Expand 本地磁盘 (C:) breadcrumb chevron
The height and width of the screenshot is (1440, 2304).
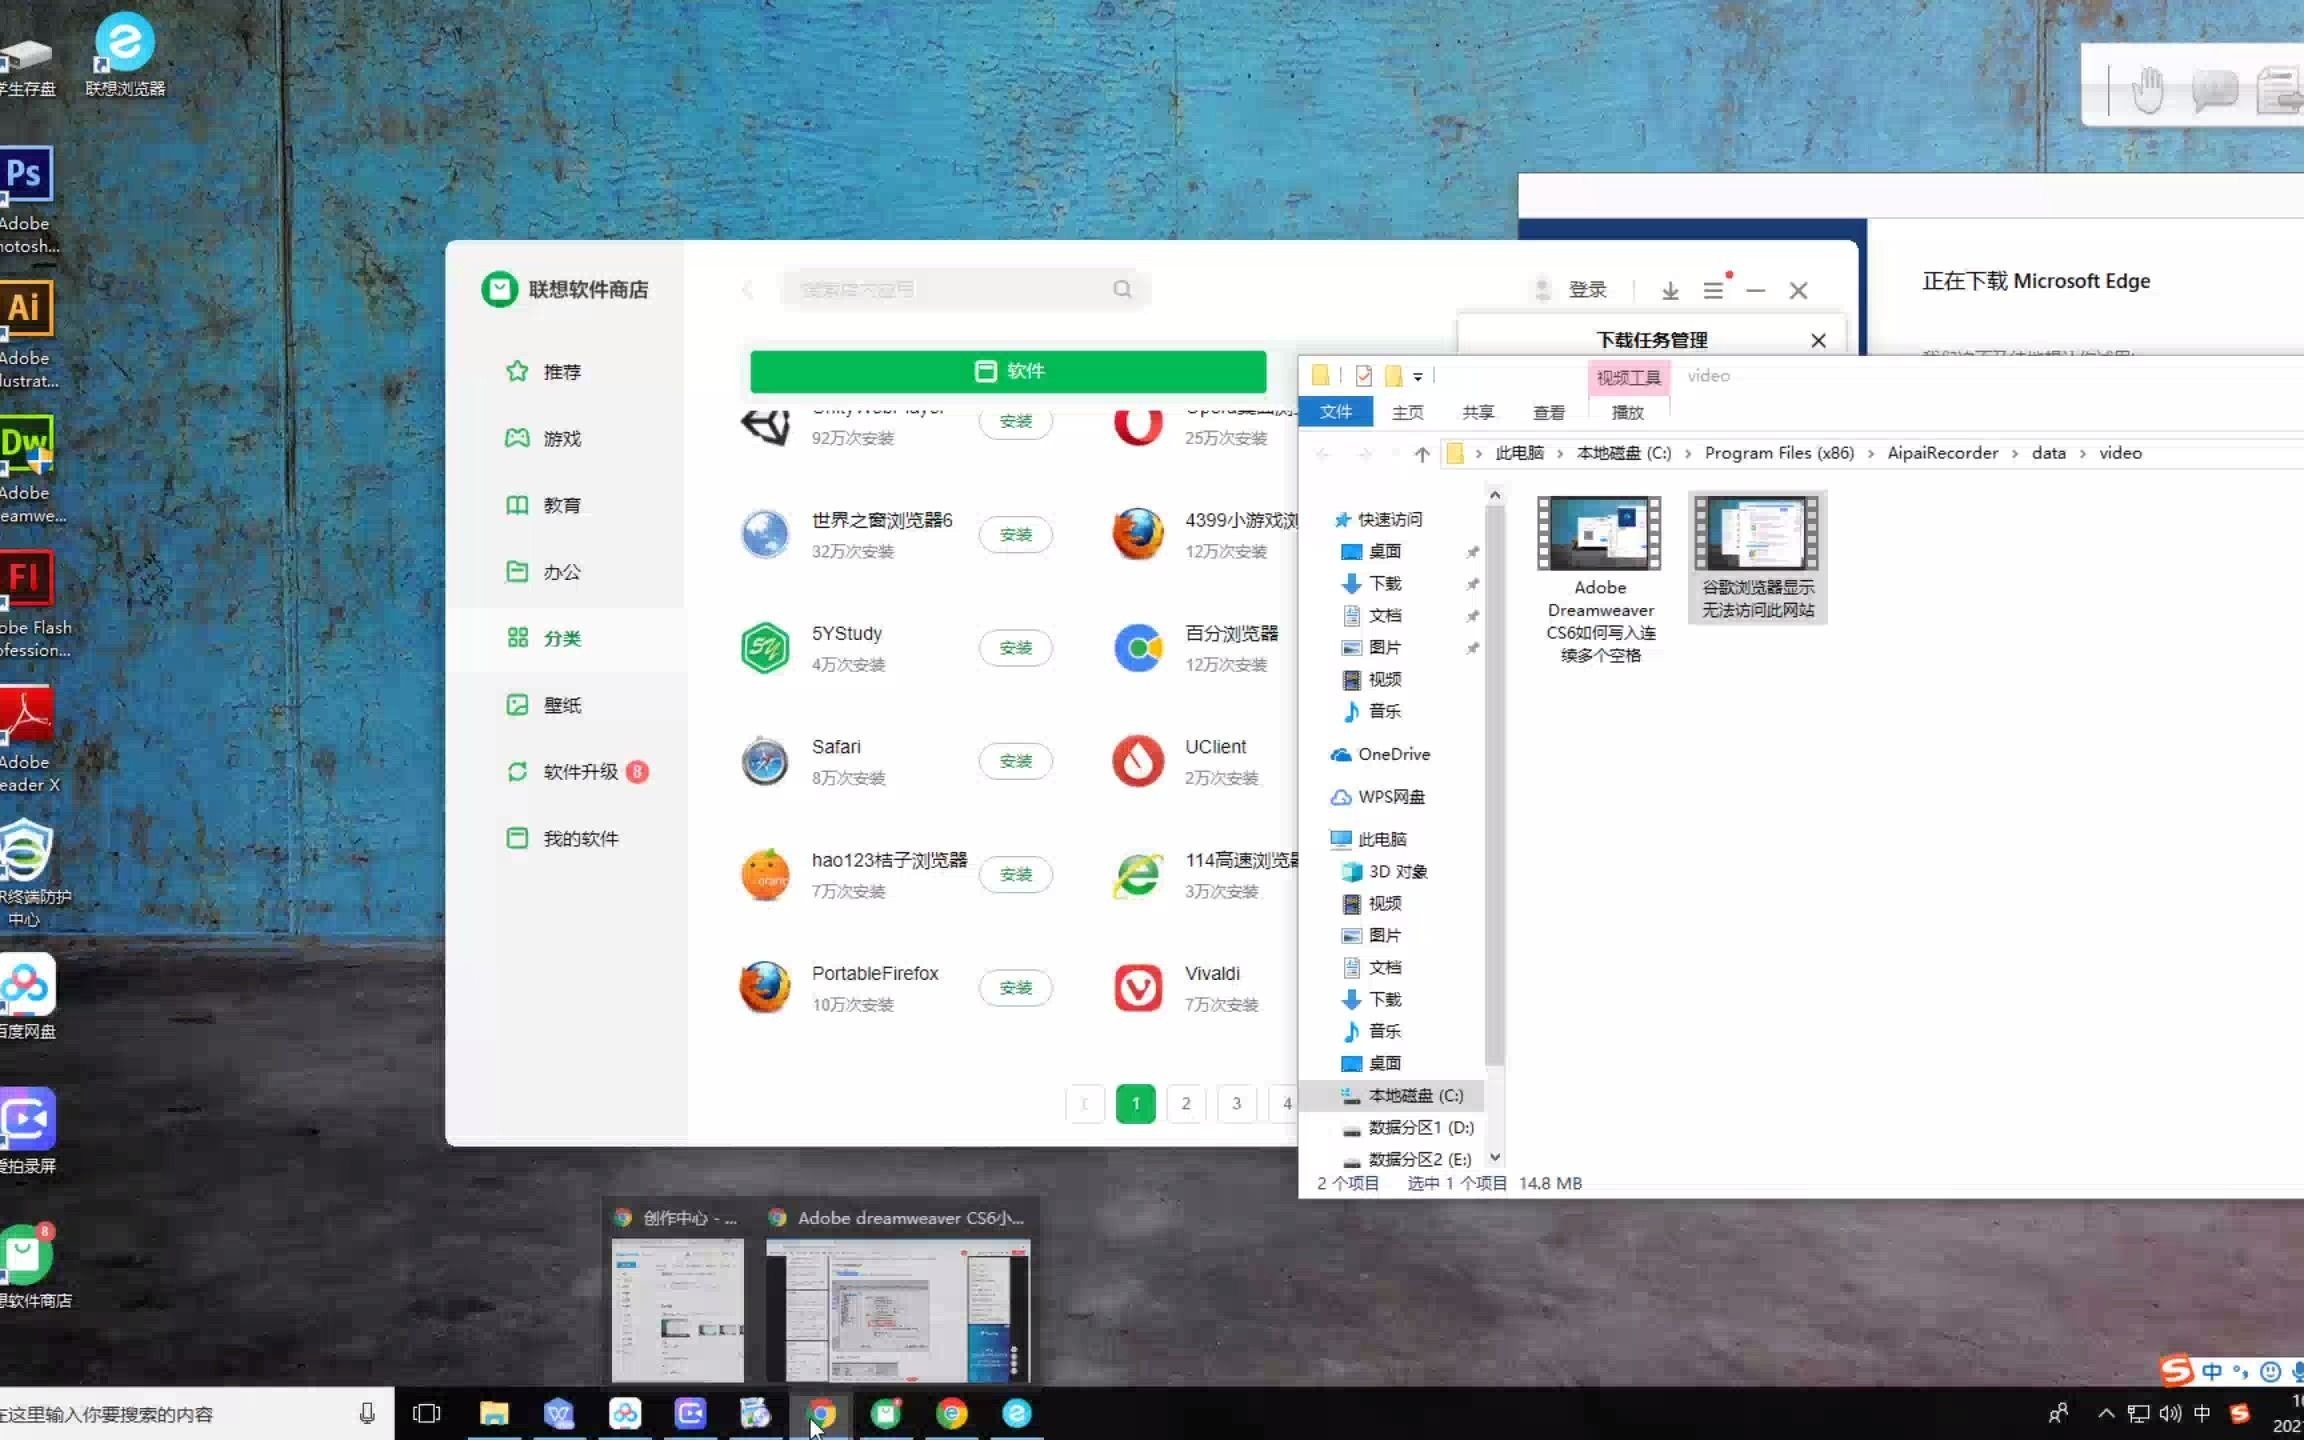[x=1688, y=454]
